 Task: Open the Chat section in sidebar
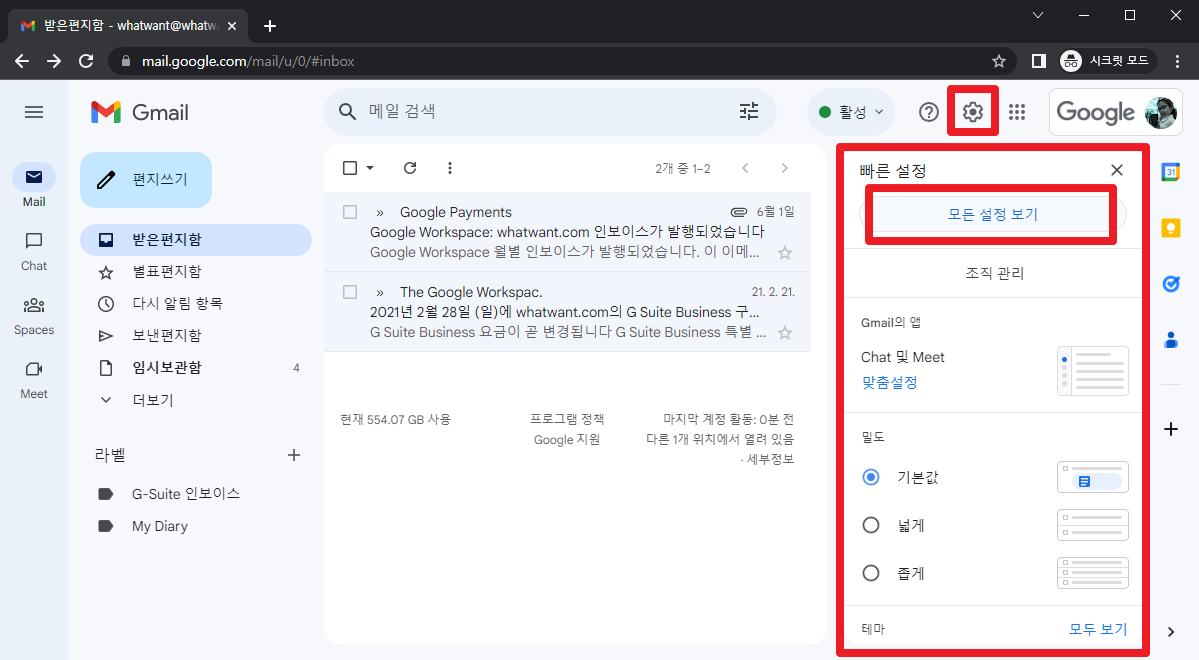[34, 252]
